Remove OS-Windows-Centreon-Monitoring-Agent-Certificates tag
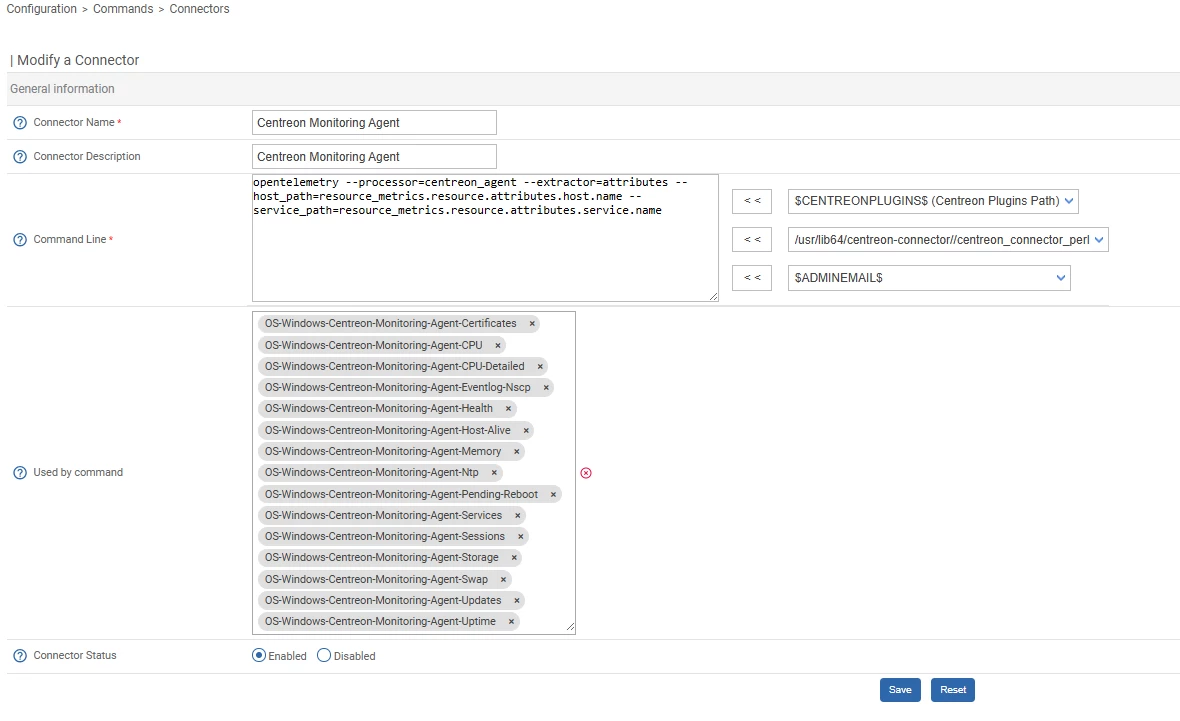 [x=532, y=324]
